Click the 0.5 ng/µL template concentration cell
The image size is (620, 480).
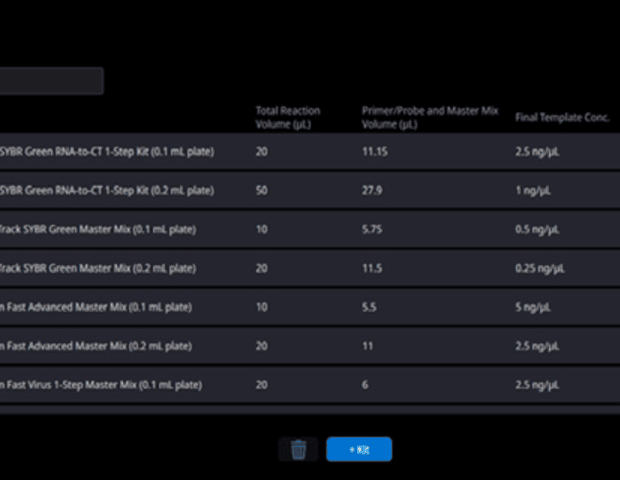coord(537,229)
